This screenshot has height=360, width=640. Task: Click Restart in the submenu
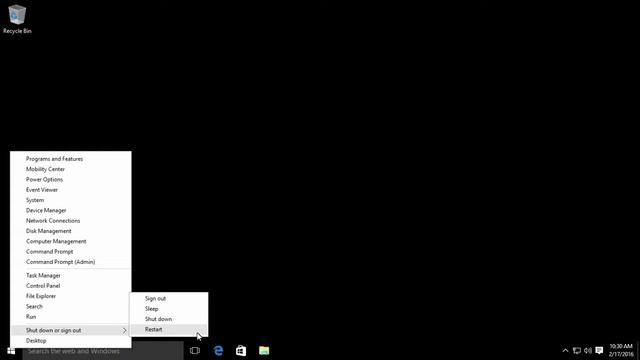tap(169, 329)
